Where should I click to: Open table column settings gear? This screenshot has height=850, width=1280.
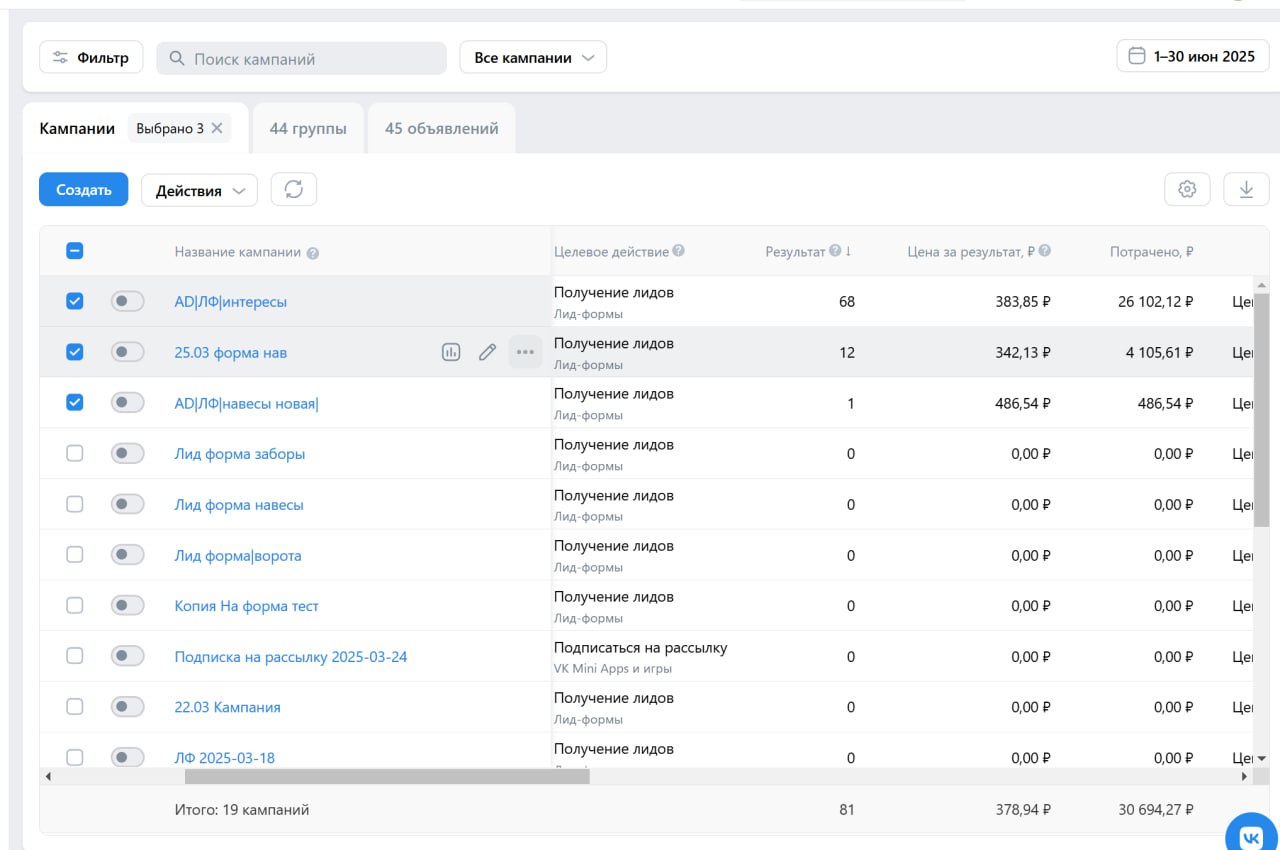(x=1187, y=189)
